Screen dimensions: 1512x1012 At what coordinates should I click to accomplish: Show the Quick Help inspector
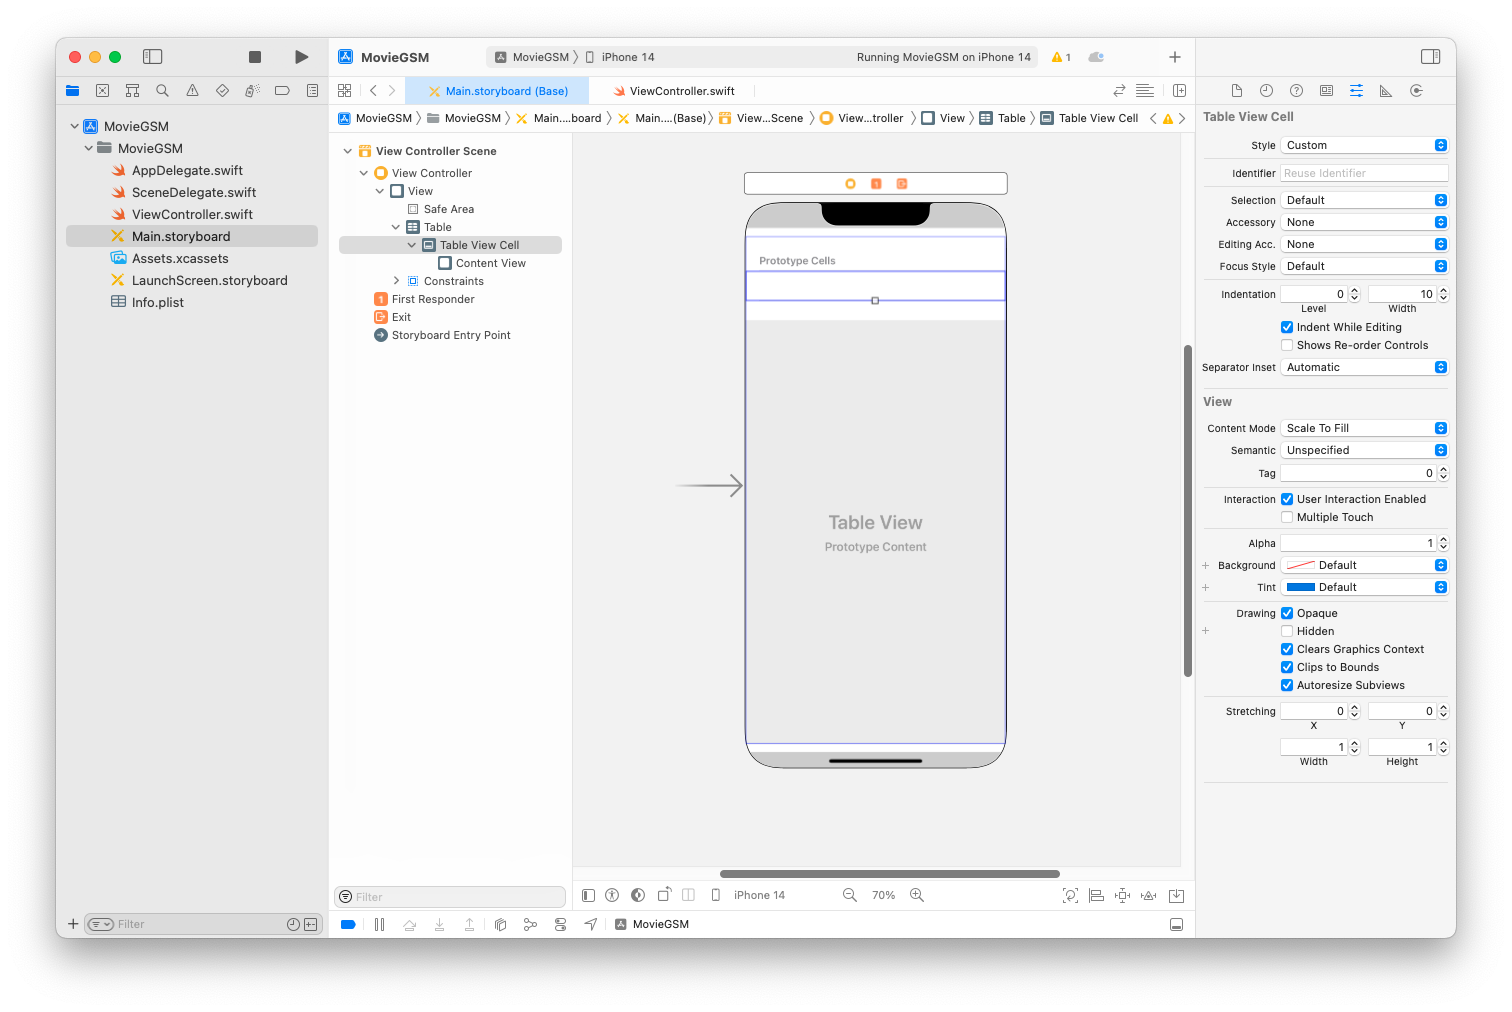coord(1296,91)
